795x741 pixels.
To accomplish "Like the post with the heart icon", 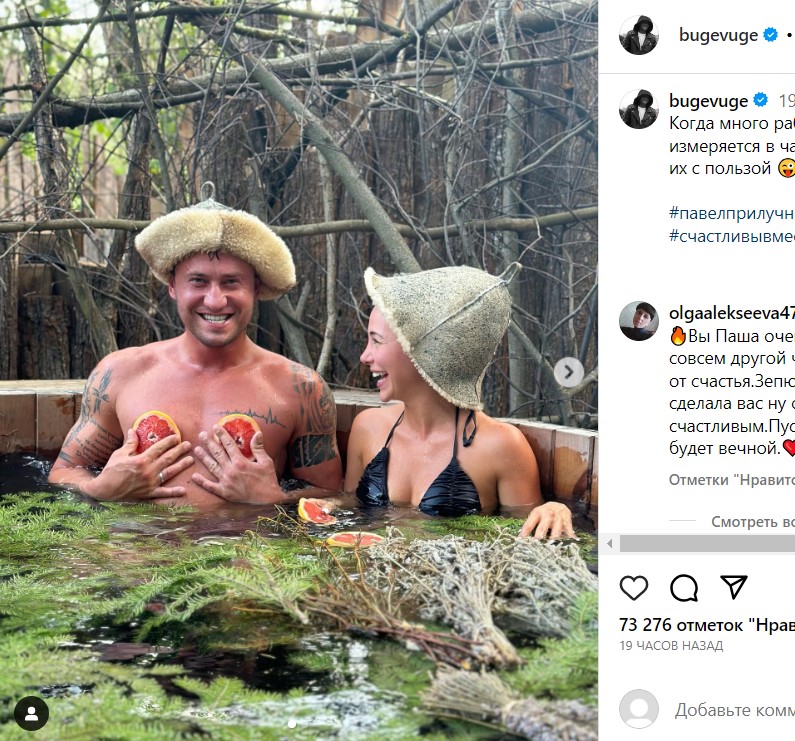I will coord(634,588).
